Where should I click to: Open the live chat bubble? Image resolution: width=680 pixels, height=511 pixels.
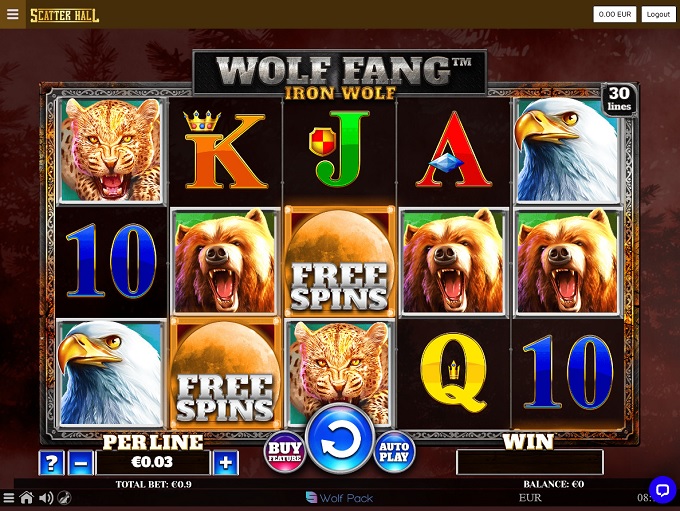tap(662, 490)
